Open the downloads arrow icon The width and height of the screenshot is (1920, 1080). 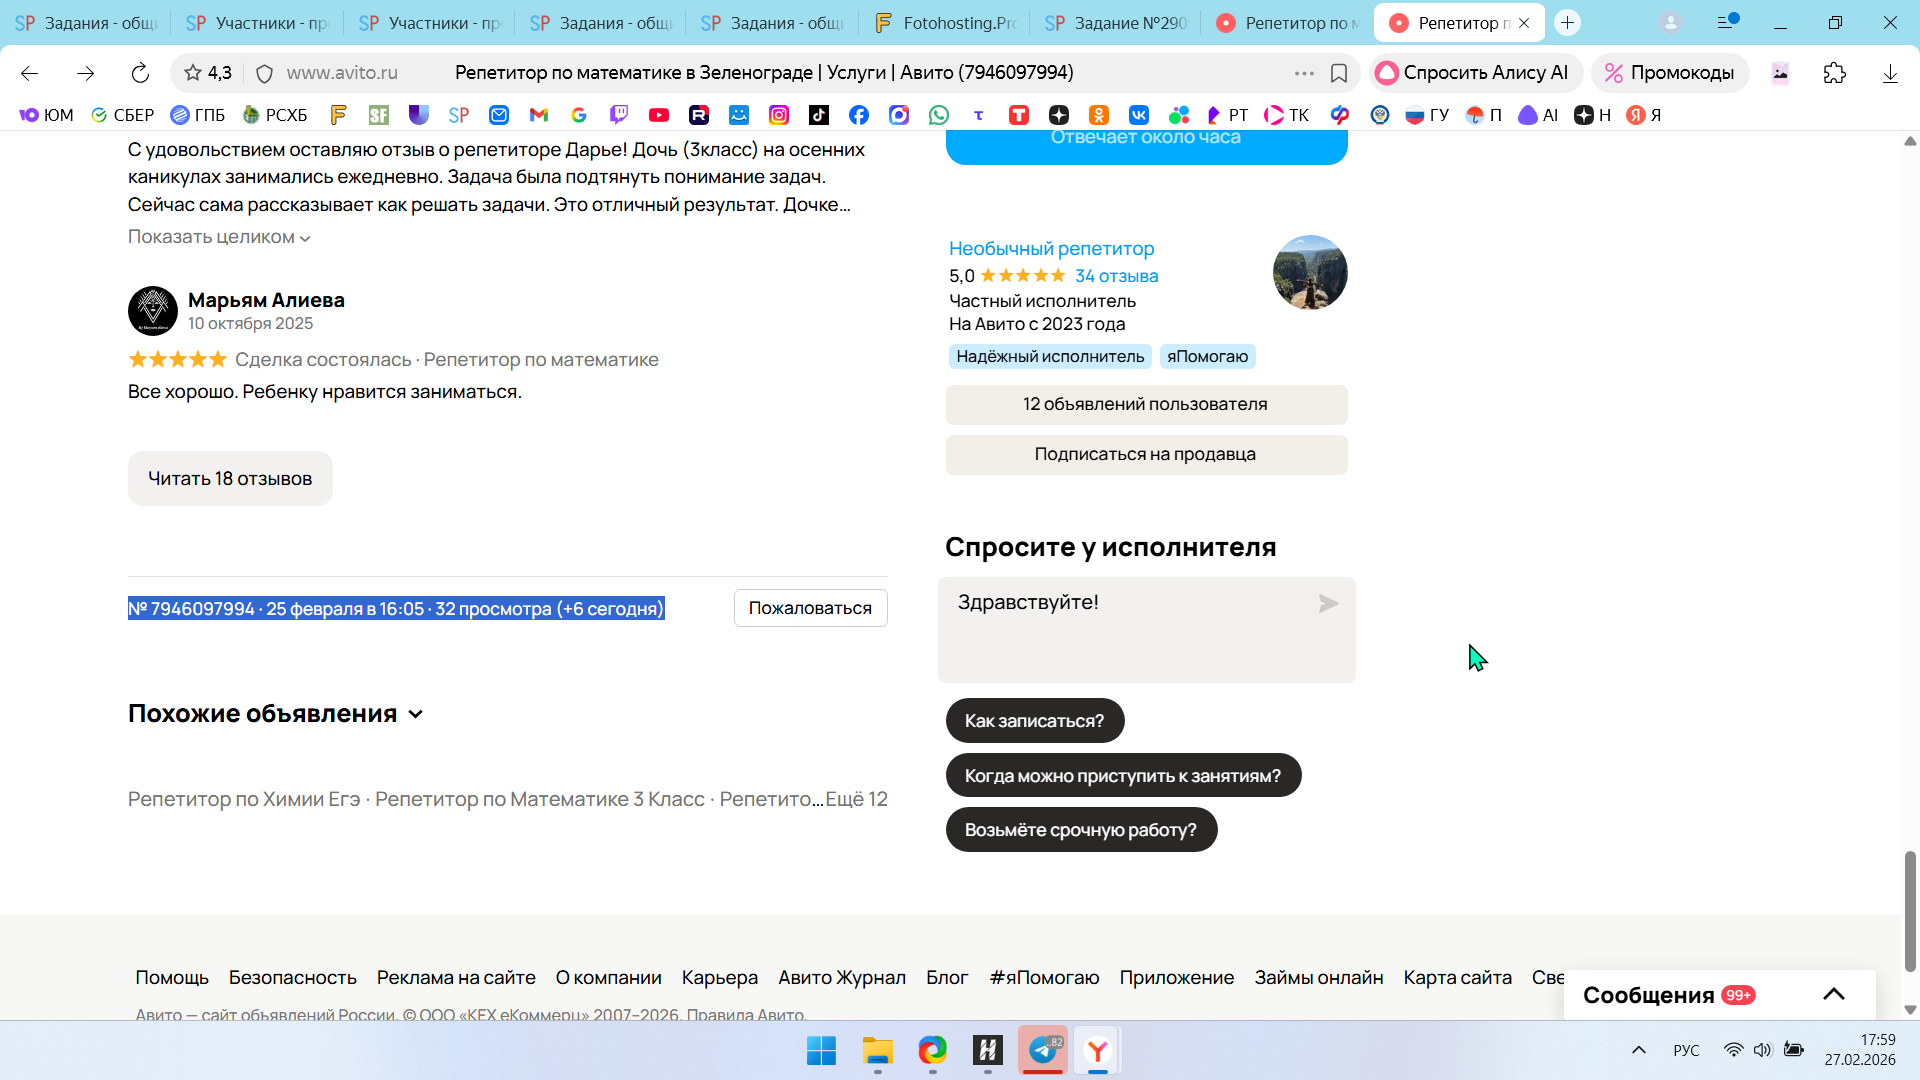point(1890,73)
